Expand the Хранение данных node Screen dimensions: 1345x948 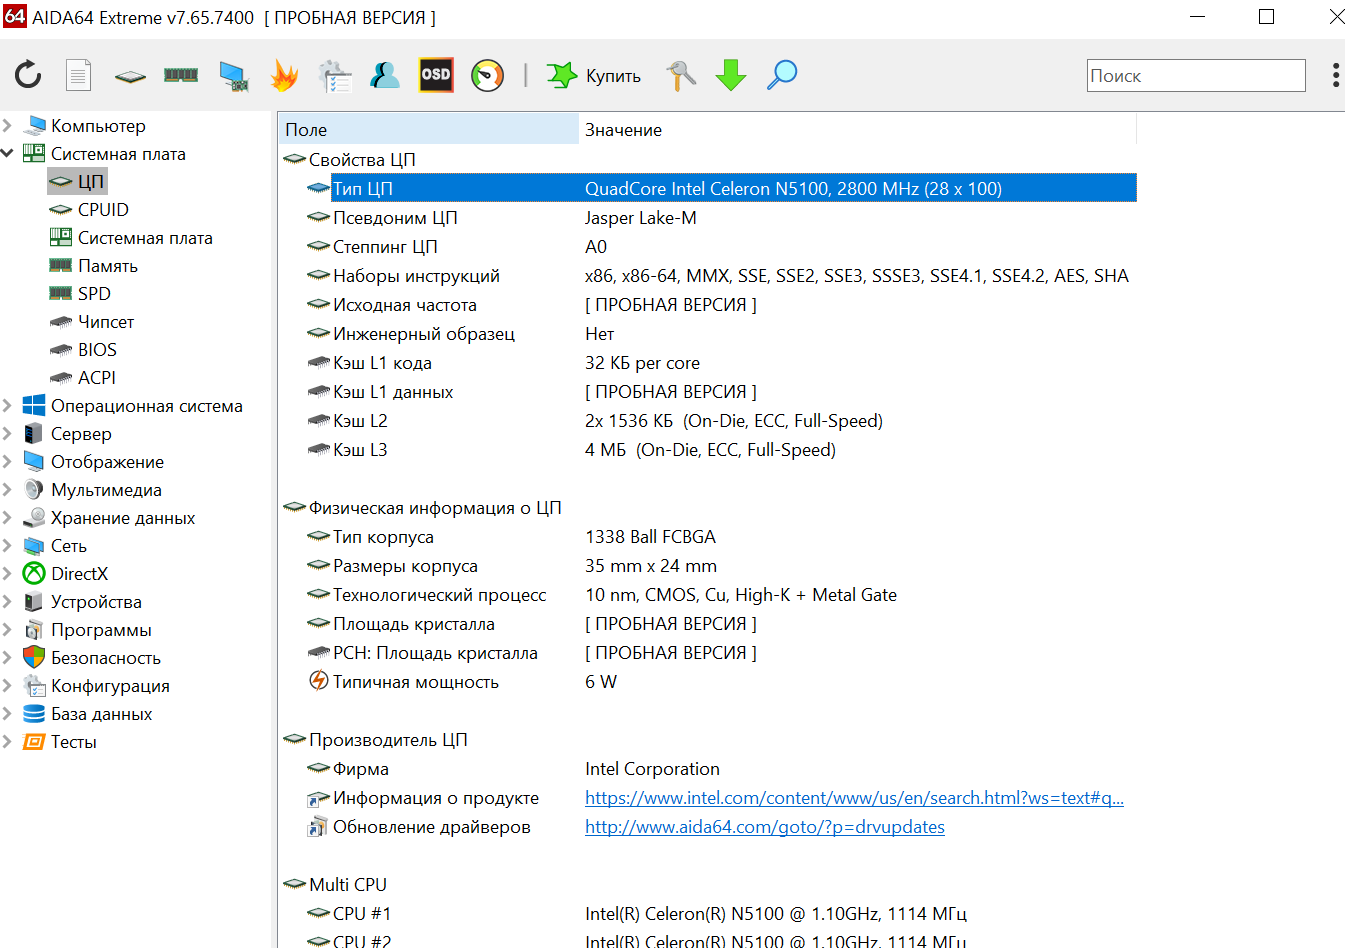point(8,518)
